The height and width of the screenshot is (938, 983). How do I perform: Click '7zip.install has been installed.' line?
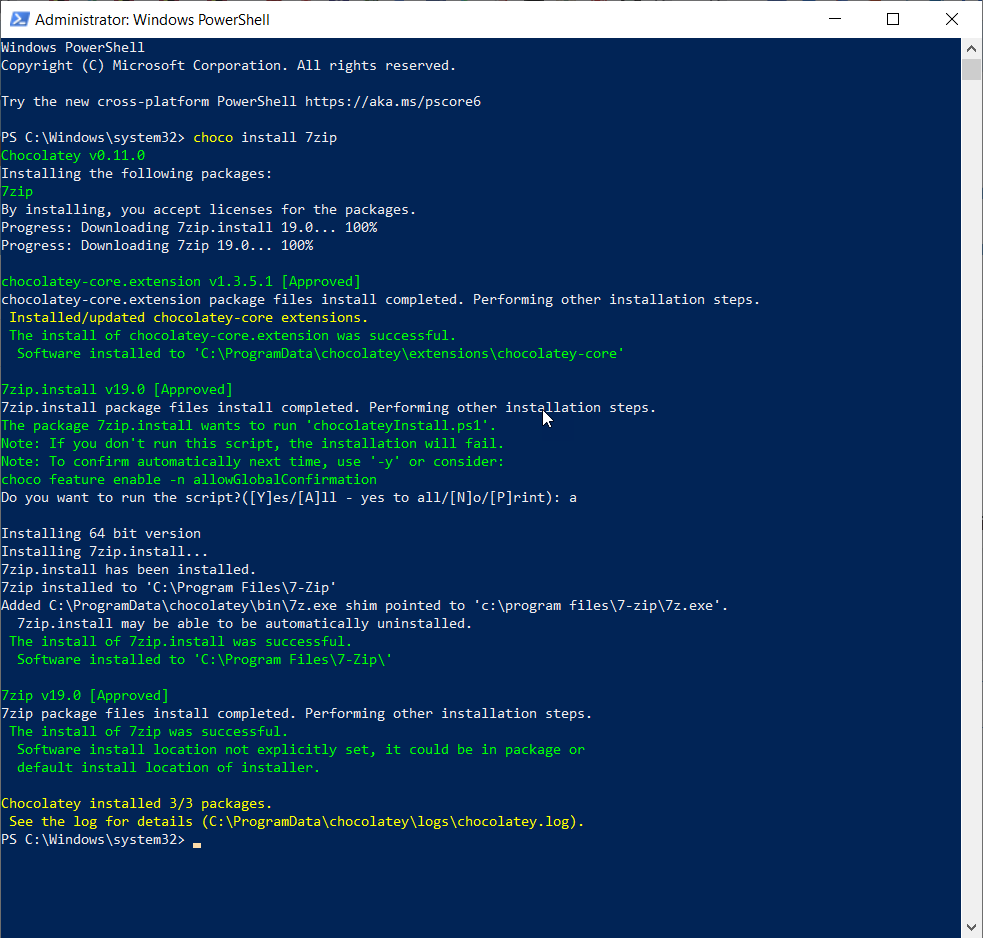coord(129,570)
